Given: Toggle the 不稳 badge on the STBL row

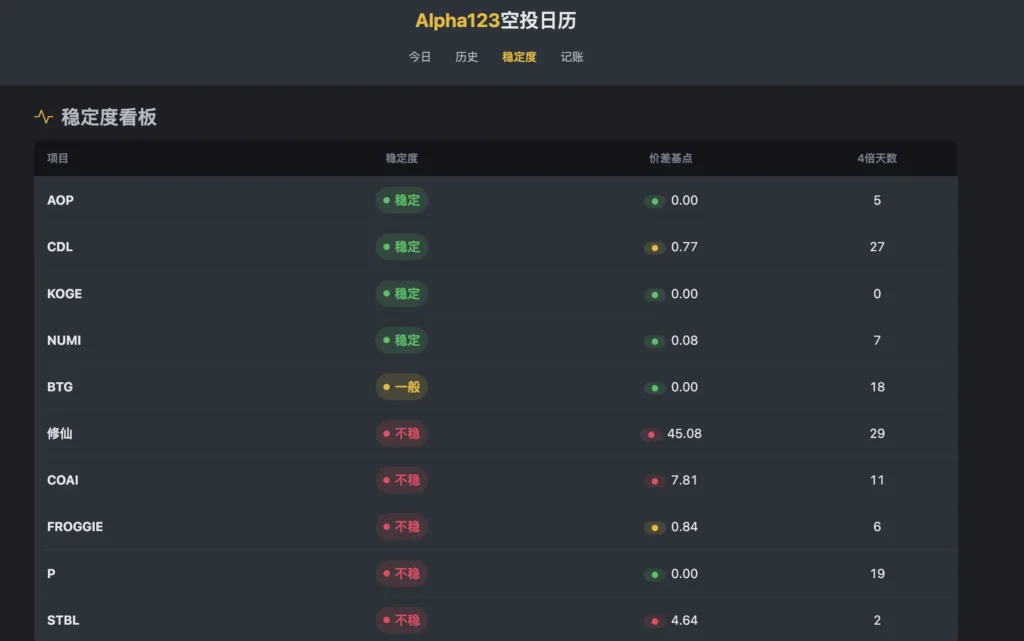Looking at the screenshot, I should pos(401,620).
